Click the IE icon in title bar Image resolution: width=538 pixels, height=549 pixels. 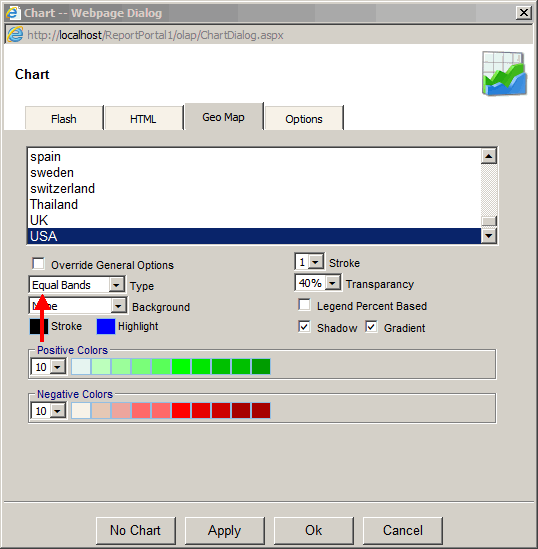click(13, 13)
